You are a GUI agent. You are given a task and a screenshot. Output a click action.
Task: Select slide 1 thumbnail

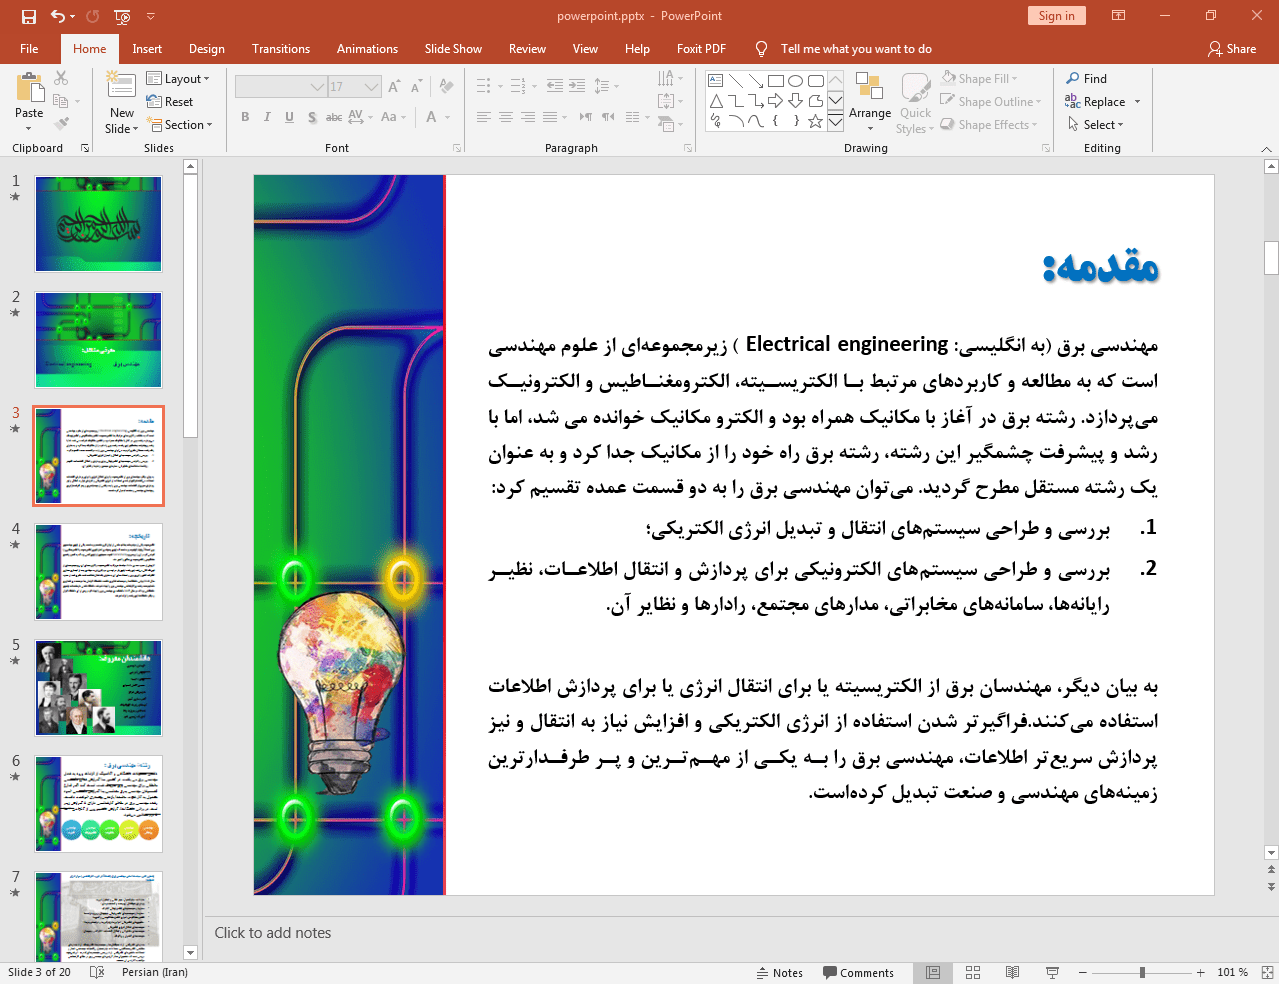(98, 224)
